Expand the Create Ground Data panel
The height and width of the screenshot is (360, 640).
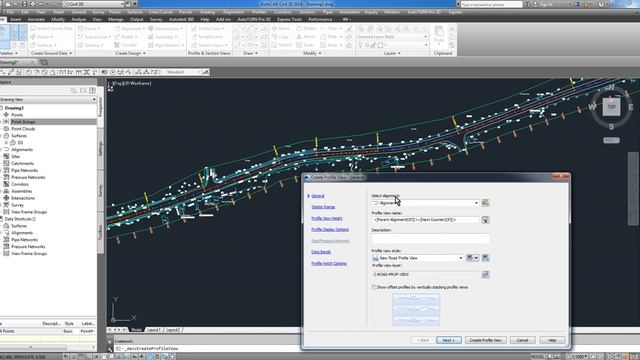[51, 53]
